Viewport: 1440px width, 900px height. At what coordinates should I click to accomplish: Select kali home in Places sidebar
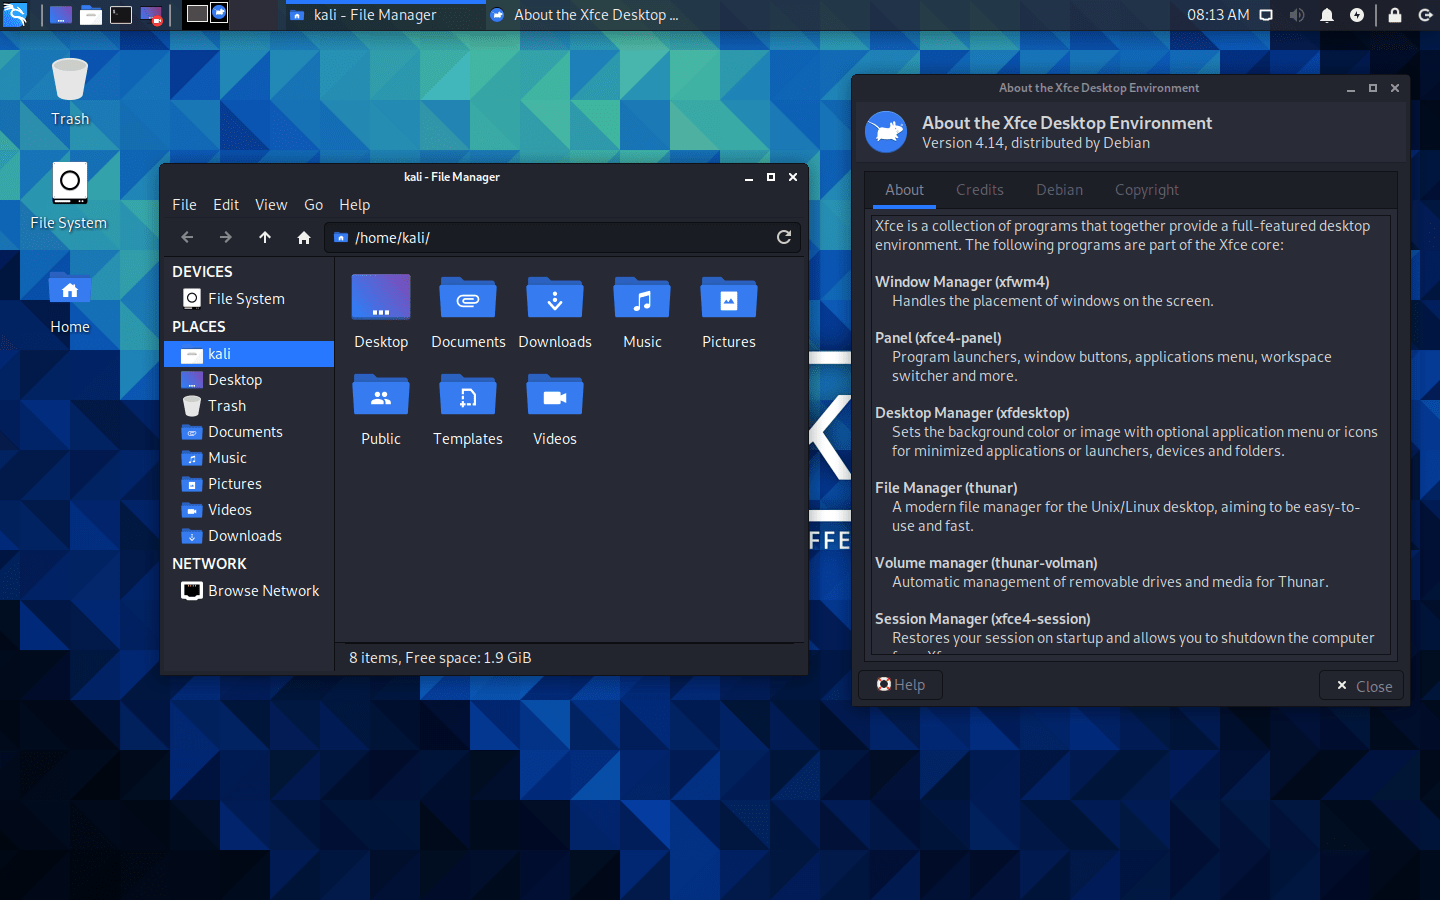pyautogui.click(x=249, y=354)
